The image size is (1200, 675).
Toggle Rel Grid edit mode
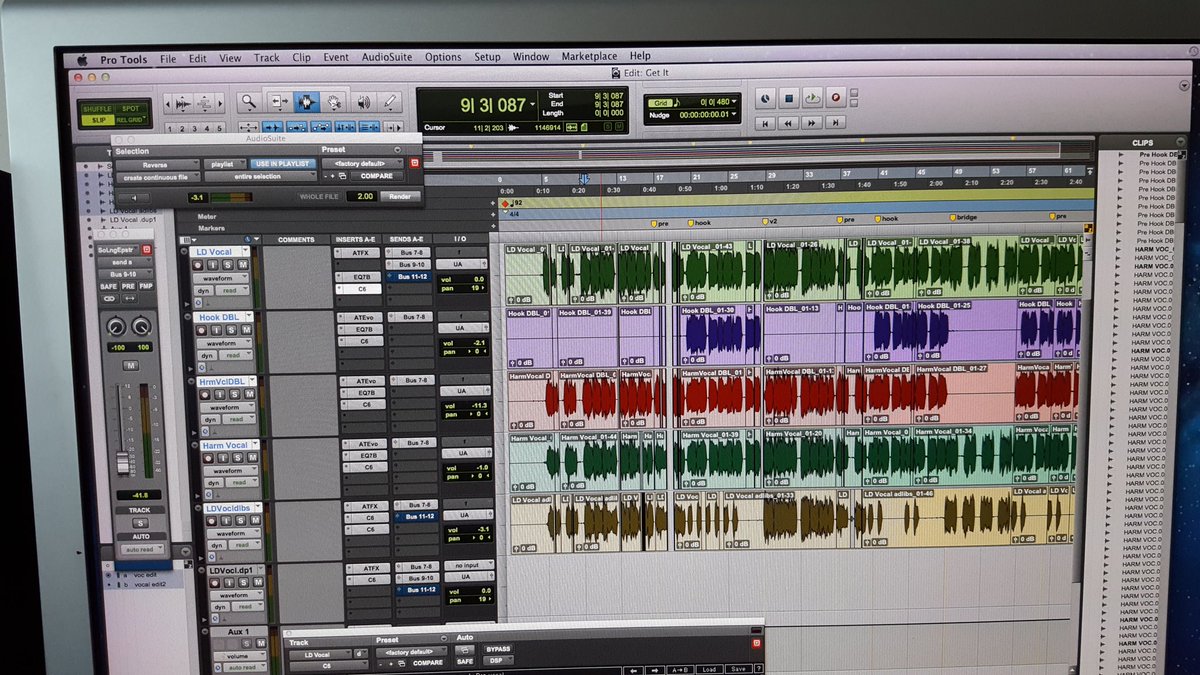130,119
